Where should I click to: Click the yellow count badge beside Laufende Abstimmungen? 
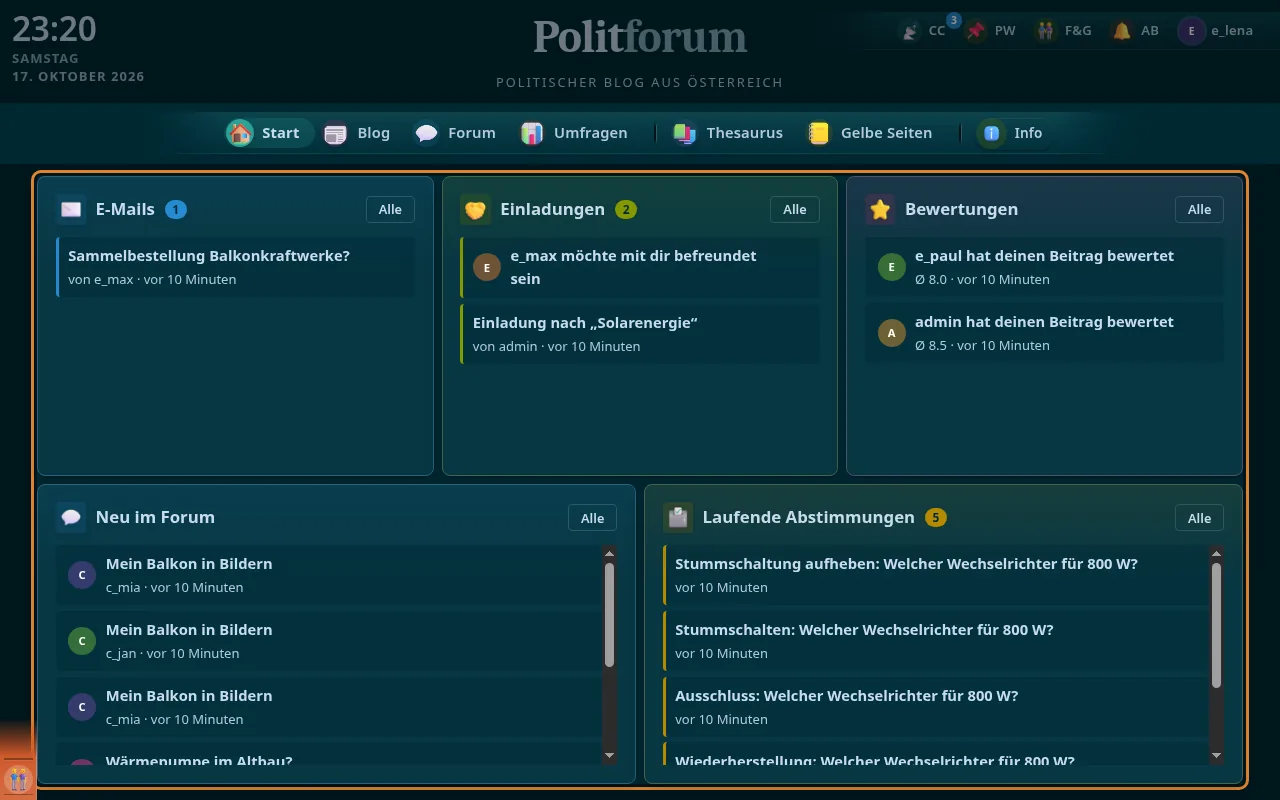point(936,517)
